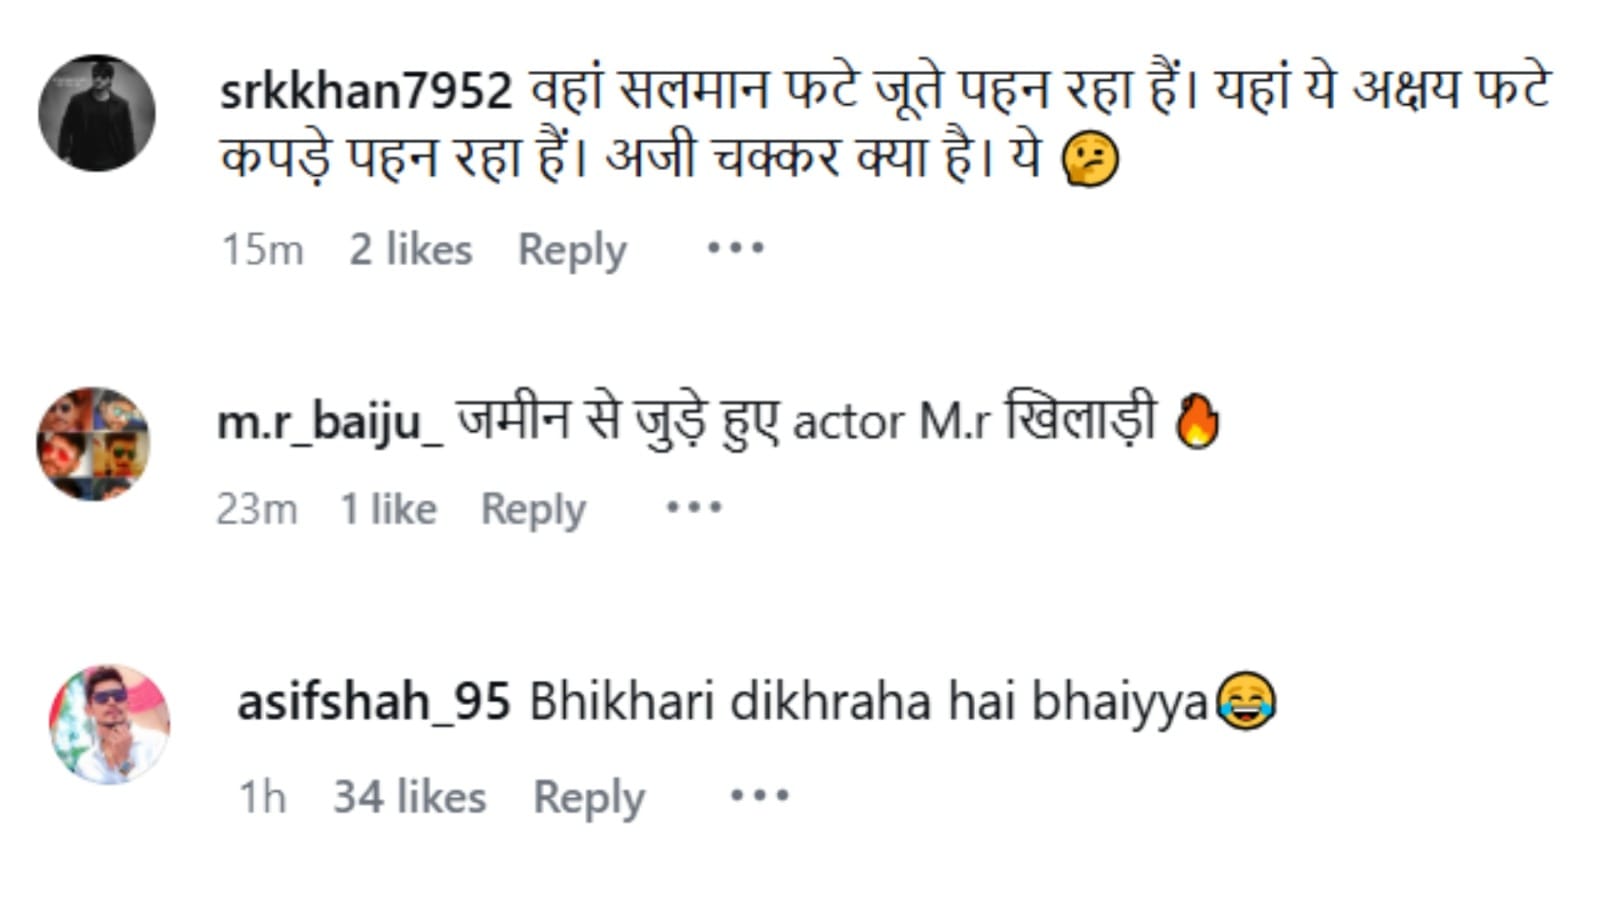Visit the m.r_baiju_ username link
This screenshot has width=1600, height=900.
[x=330, y=422]
